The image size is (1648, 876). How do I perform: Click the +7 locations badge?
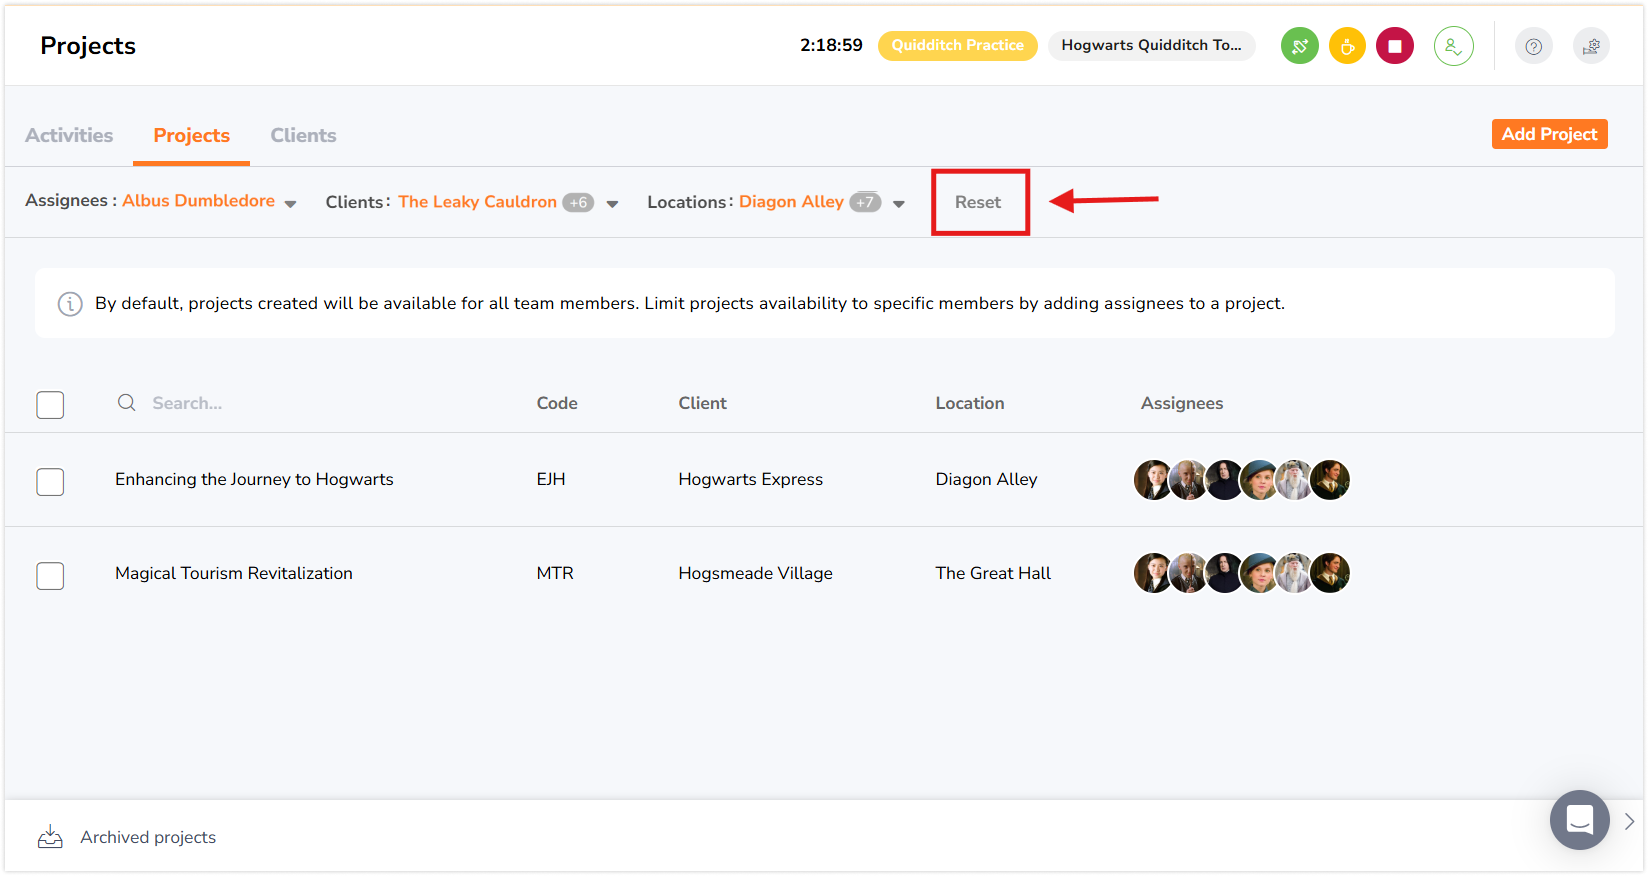pyautogui.click(x=865, y=202)
